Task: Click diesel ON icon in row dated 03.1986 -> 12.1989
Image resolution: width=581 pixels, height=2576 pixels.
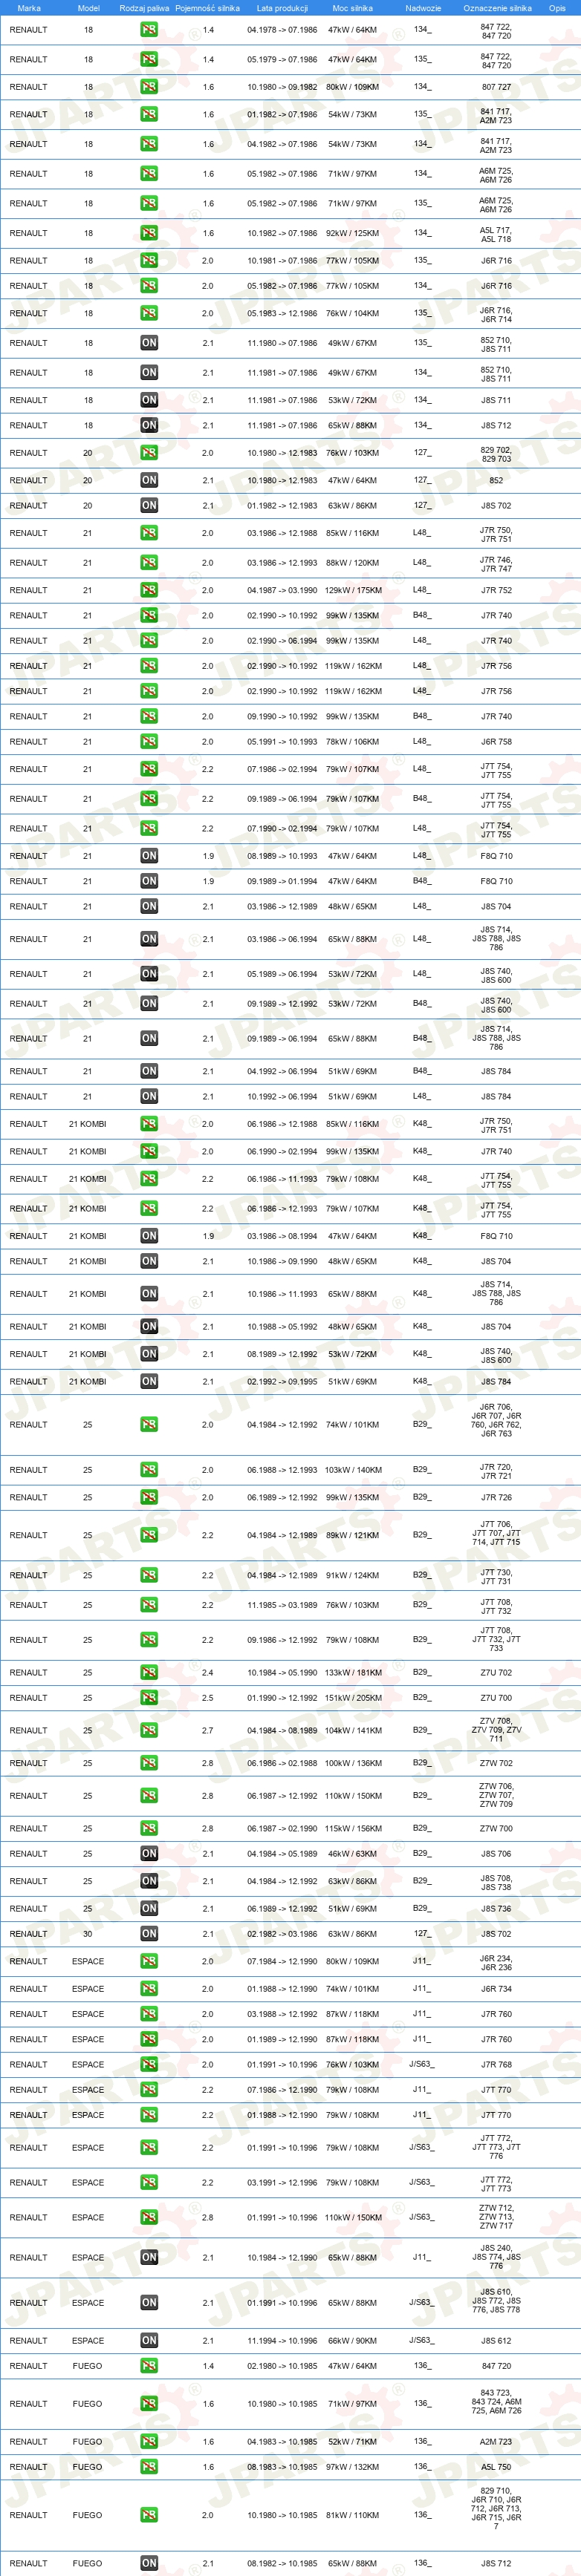Action: (x=149, y=907)
